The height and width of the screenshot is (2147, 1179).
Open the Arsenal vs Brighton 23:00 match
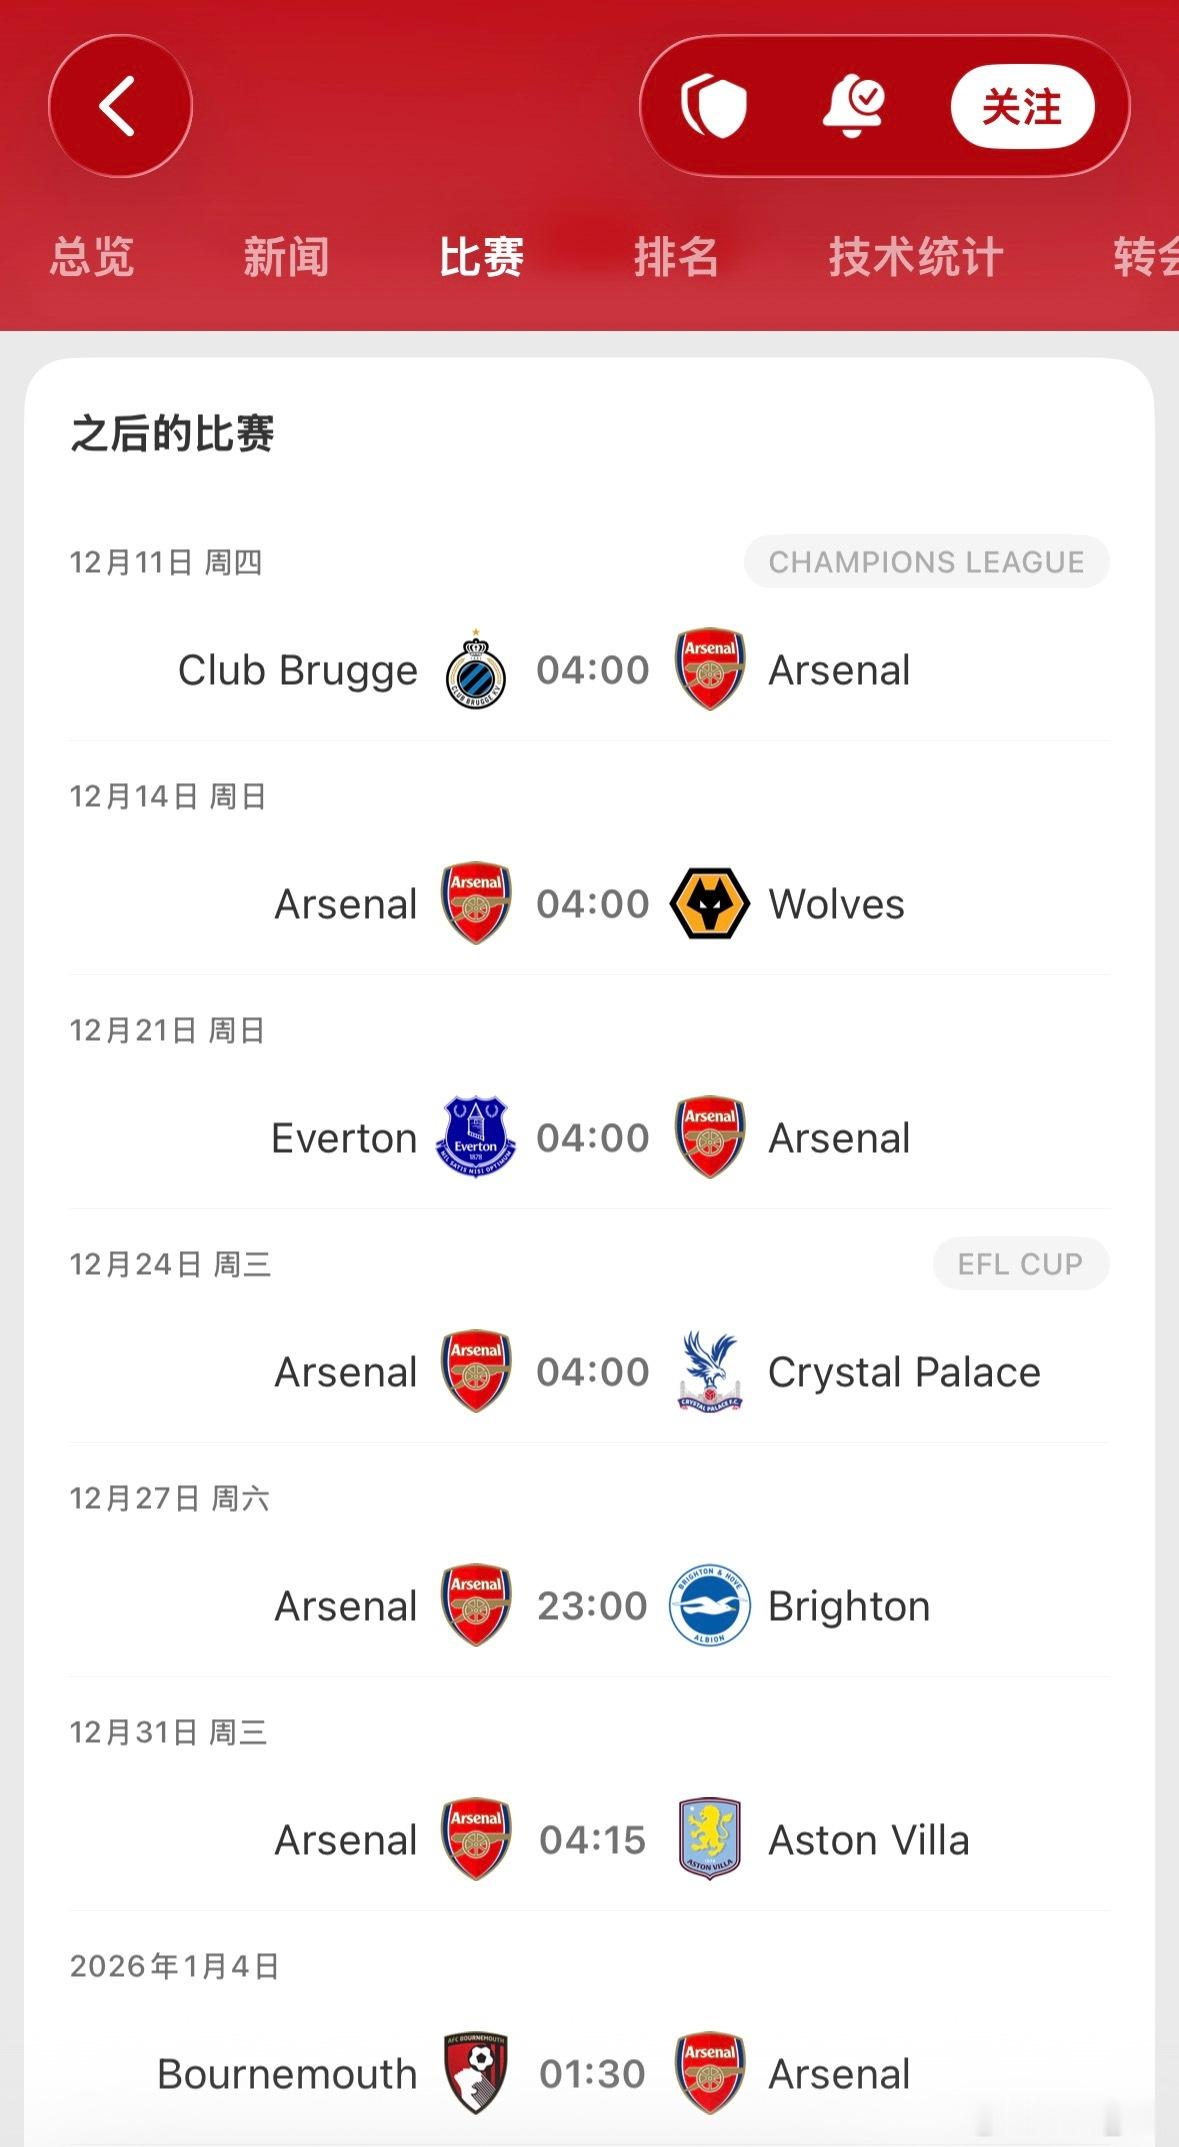point(592,1606)
